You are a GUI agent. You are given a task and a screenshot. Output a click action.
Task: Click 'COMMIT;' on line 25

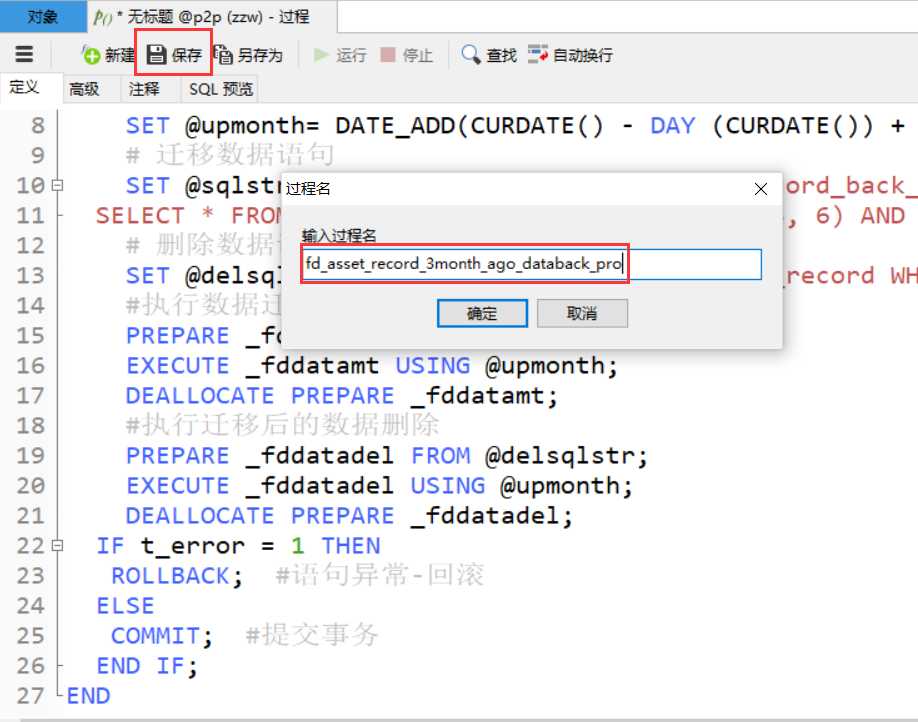pyautogui.click(x=162, y=636)
